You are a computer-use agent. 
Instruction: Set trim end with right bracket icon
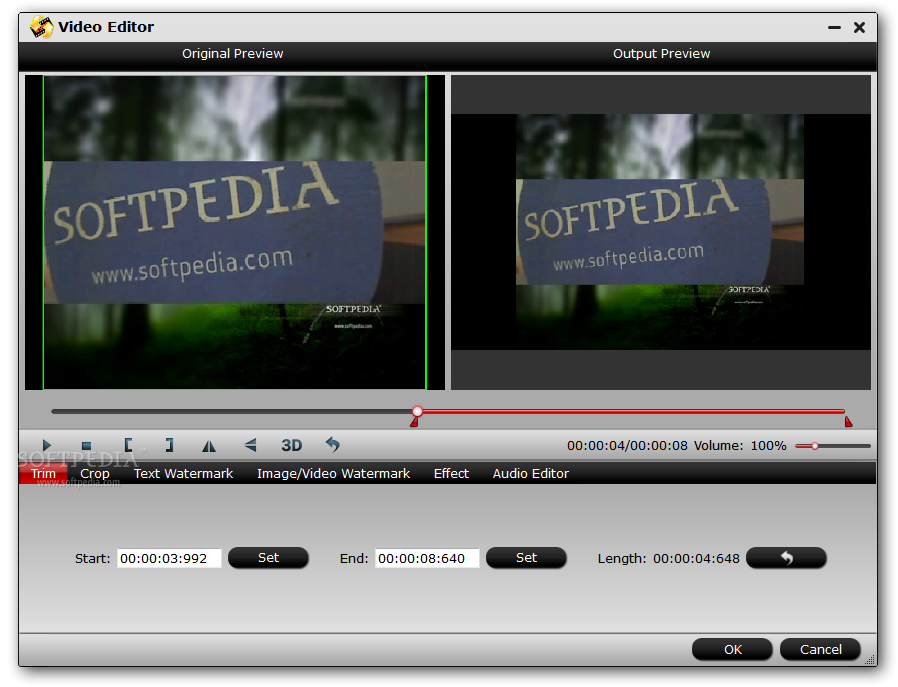169,445
